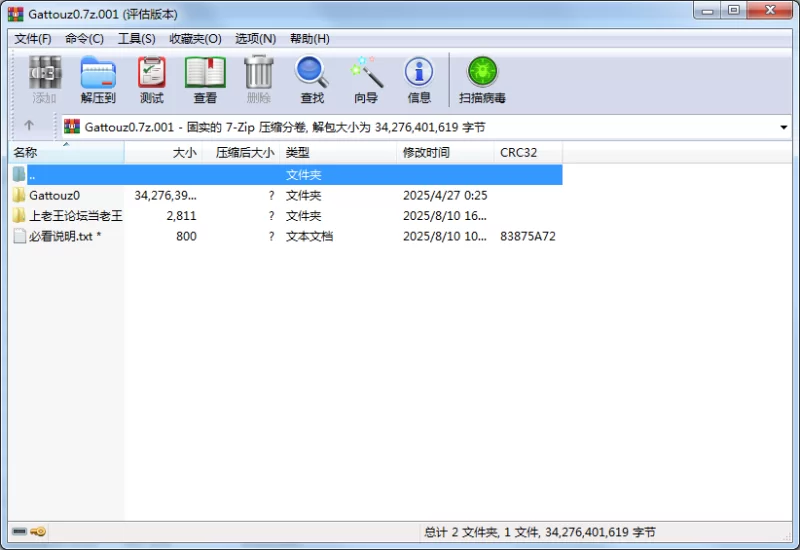The height and width of the screenshot is (550, 800).
Task: Select the 必看说明.txt file icon
Action: coord(19,236)
